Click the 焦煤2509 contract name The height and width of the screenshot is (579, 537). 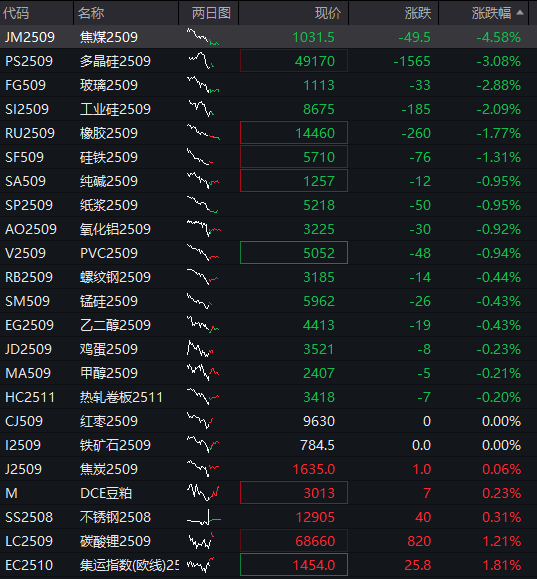pyautogui.click(x=109, y=37)
